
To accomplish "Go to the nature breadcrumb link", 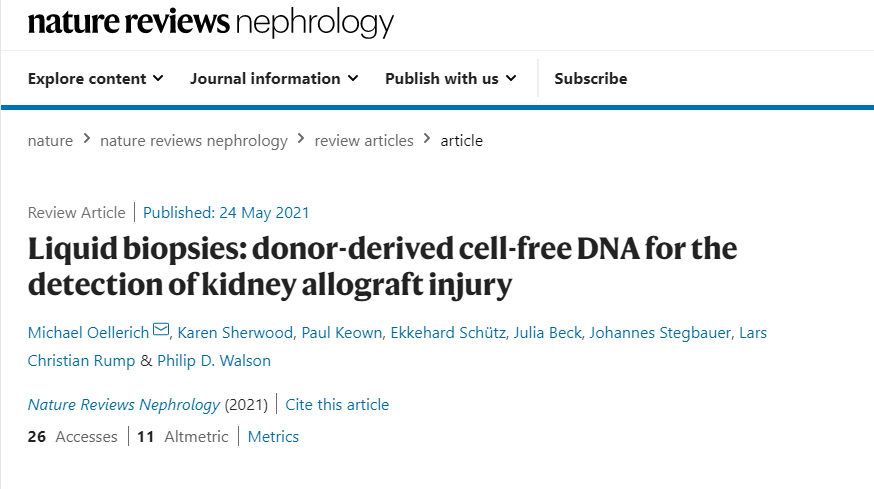I will (50, 141).
